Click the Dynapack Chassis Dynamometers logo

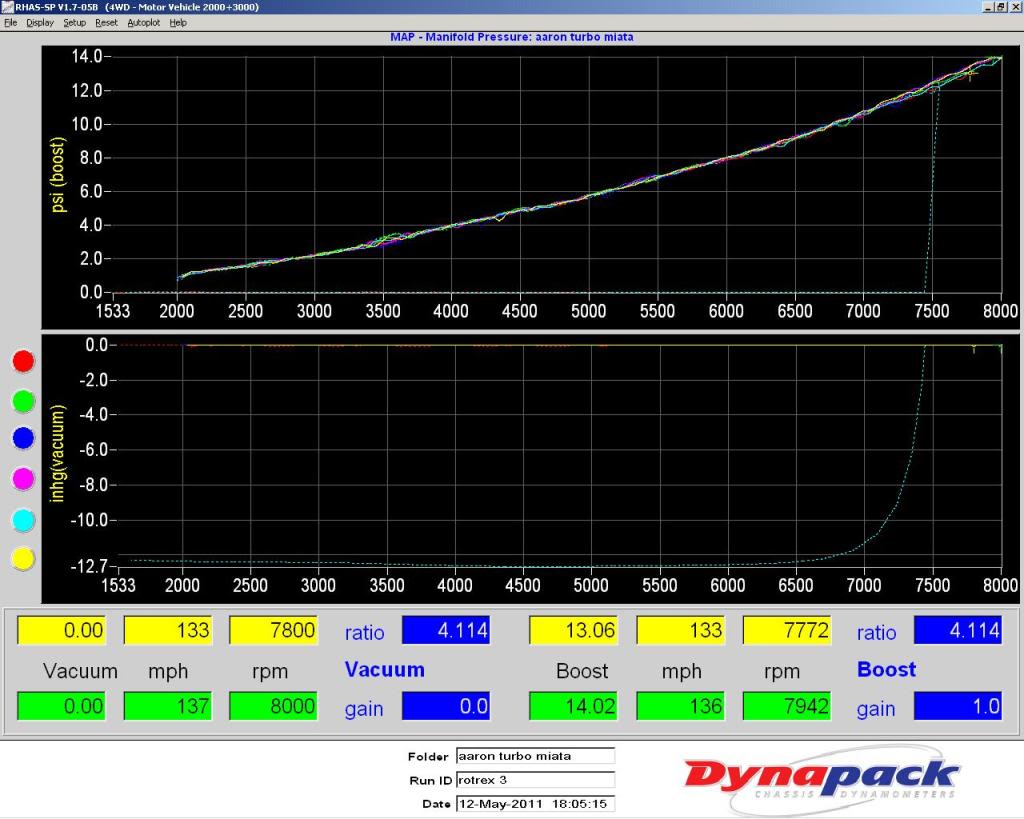(815, 777)
